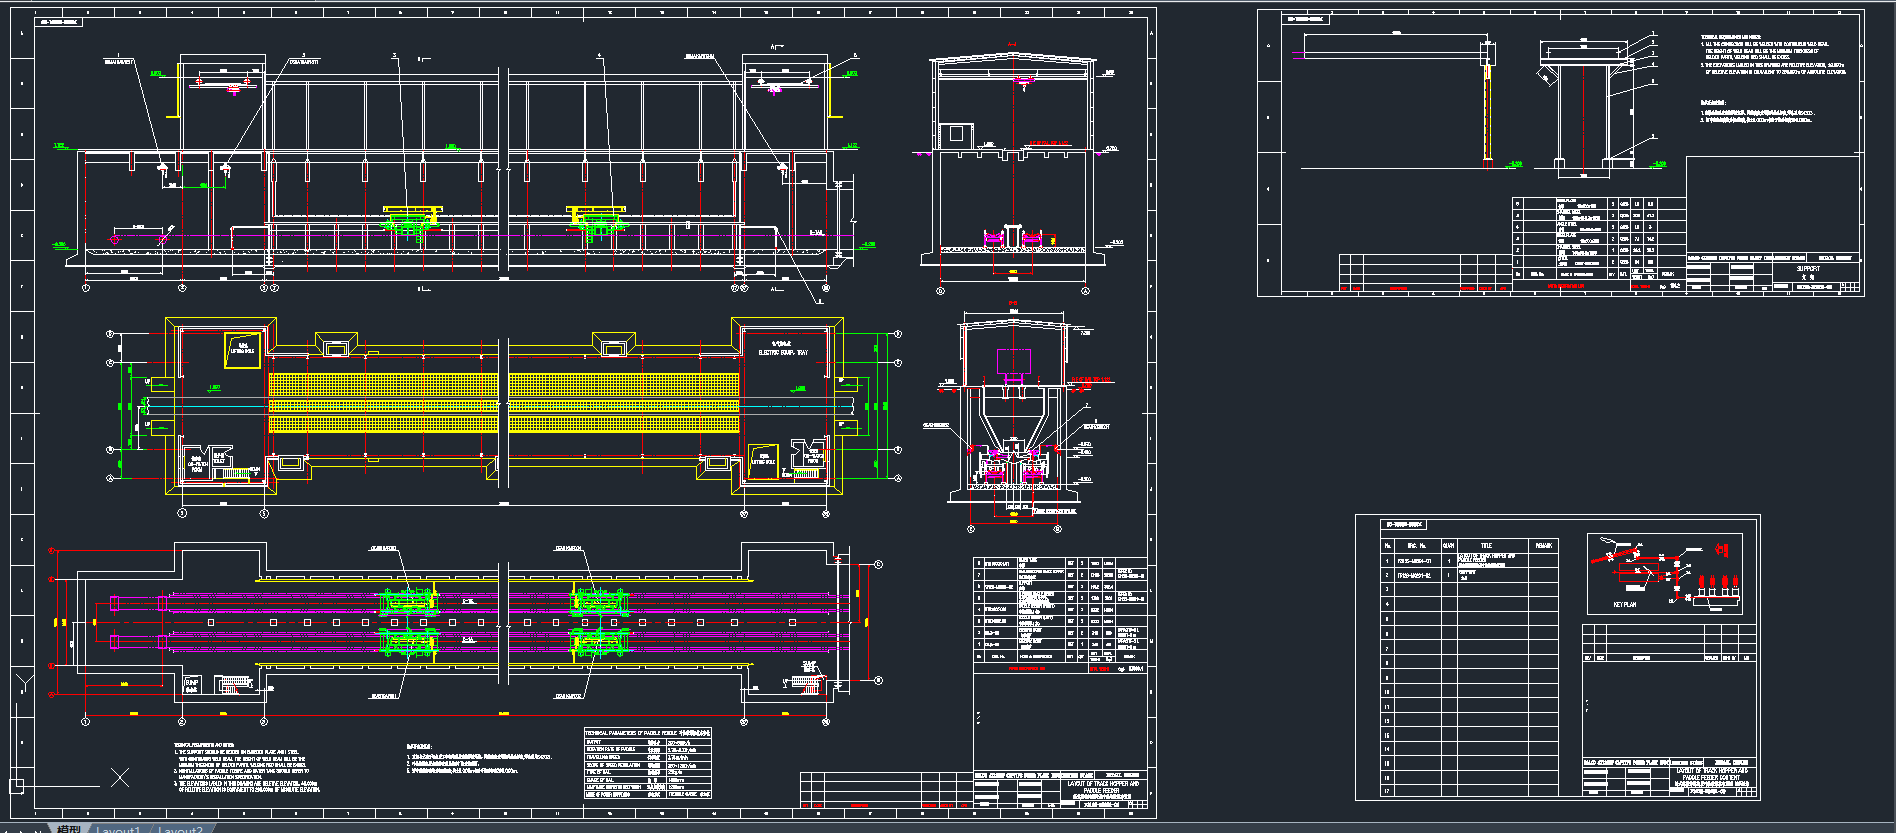Click the paddle feeder technical parameters table

point(647,763)
